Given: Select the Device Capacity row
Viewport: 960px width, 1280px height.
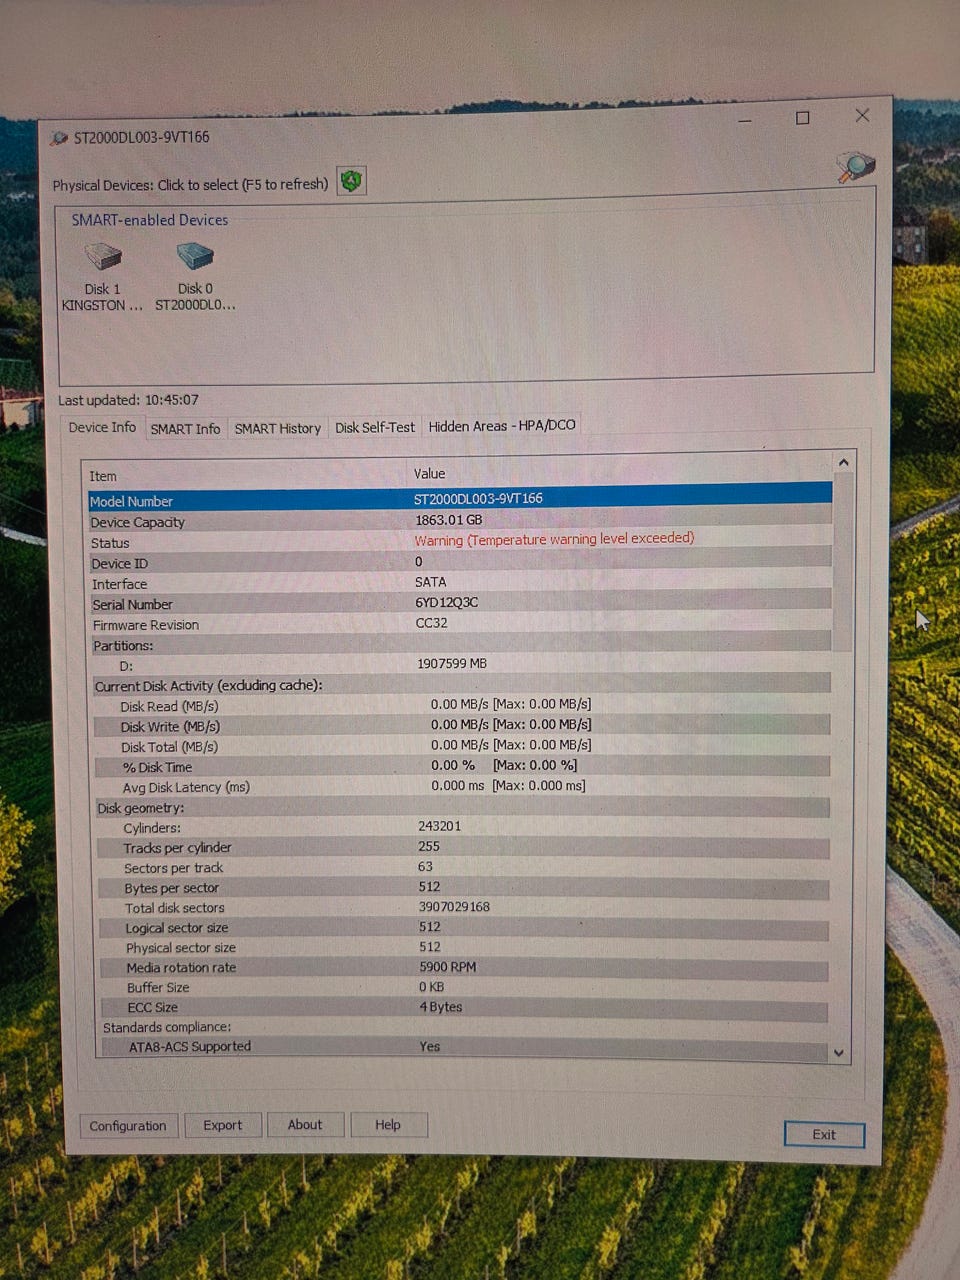Looking at the screenshot, I should (460, 521).
